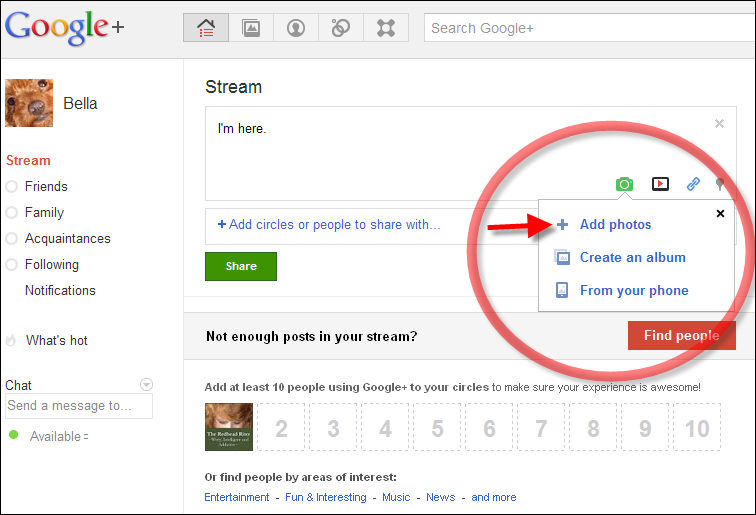Click the Search Google+ field
The width and height of the screenshot is (756, 515).
pos(590,28)
